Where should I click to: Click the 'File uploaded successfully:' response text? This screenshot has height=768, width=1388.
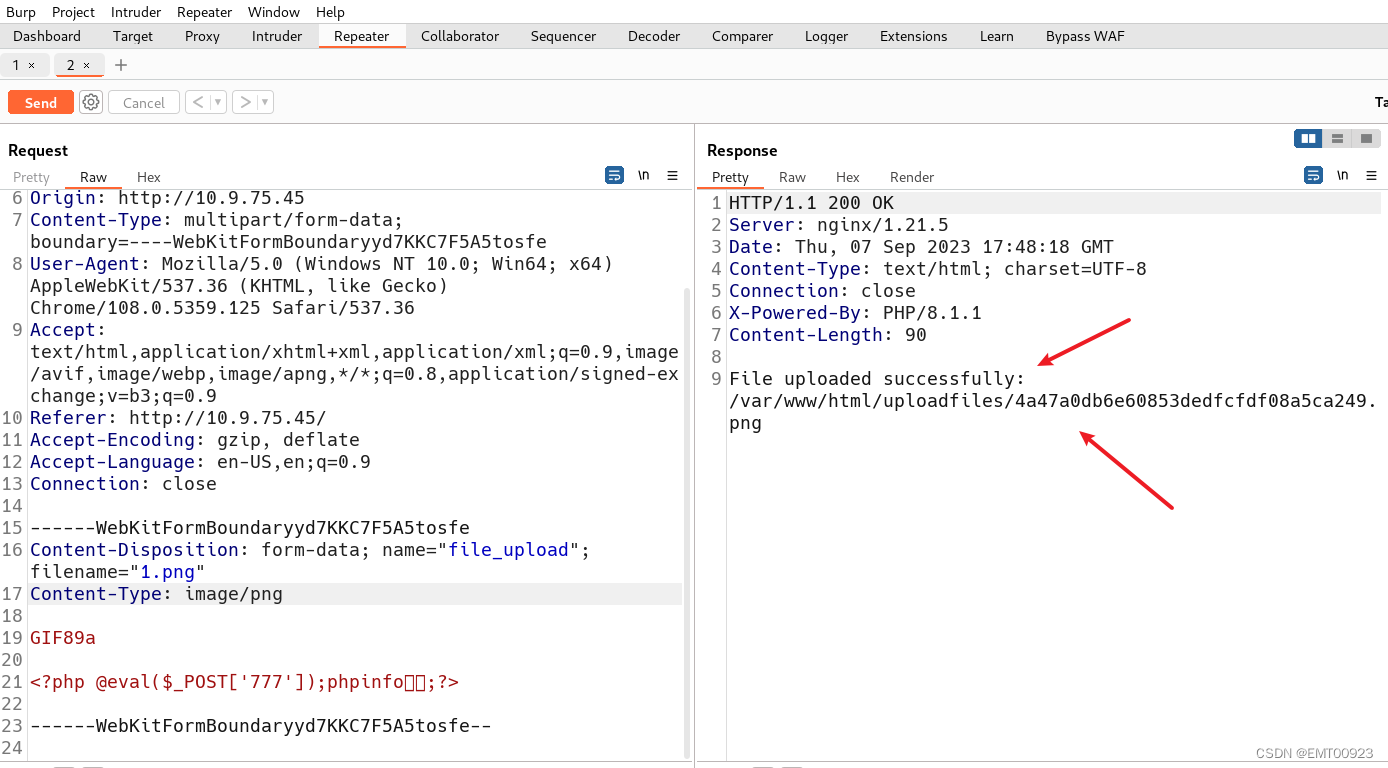877,379
